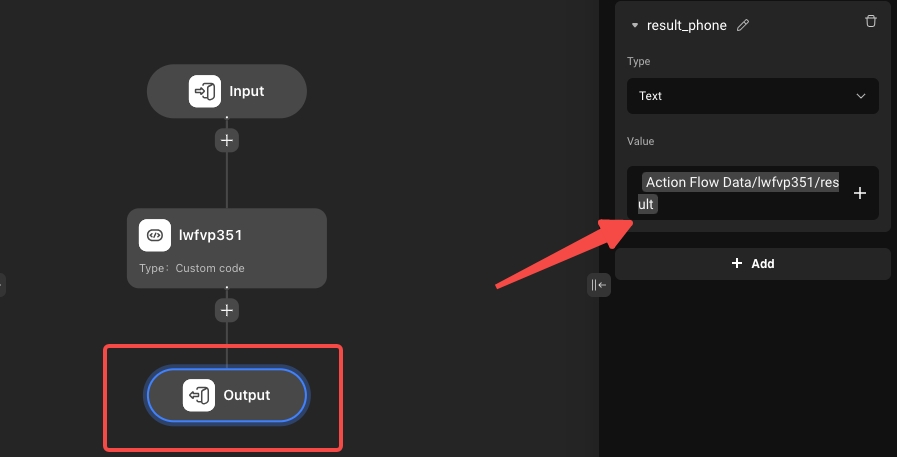Select the Output node

point(227,395)
